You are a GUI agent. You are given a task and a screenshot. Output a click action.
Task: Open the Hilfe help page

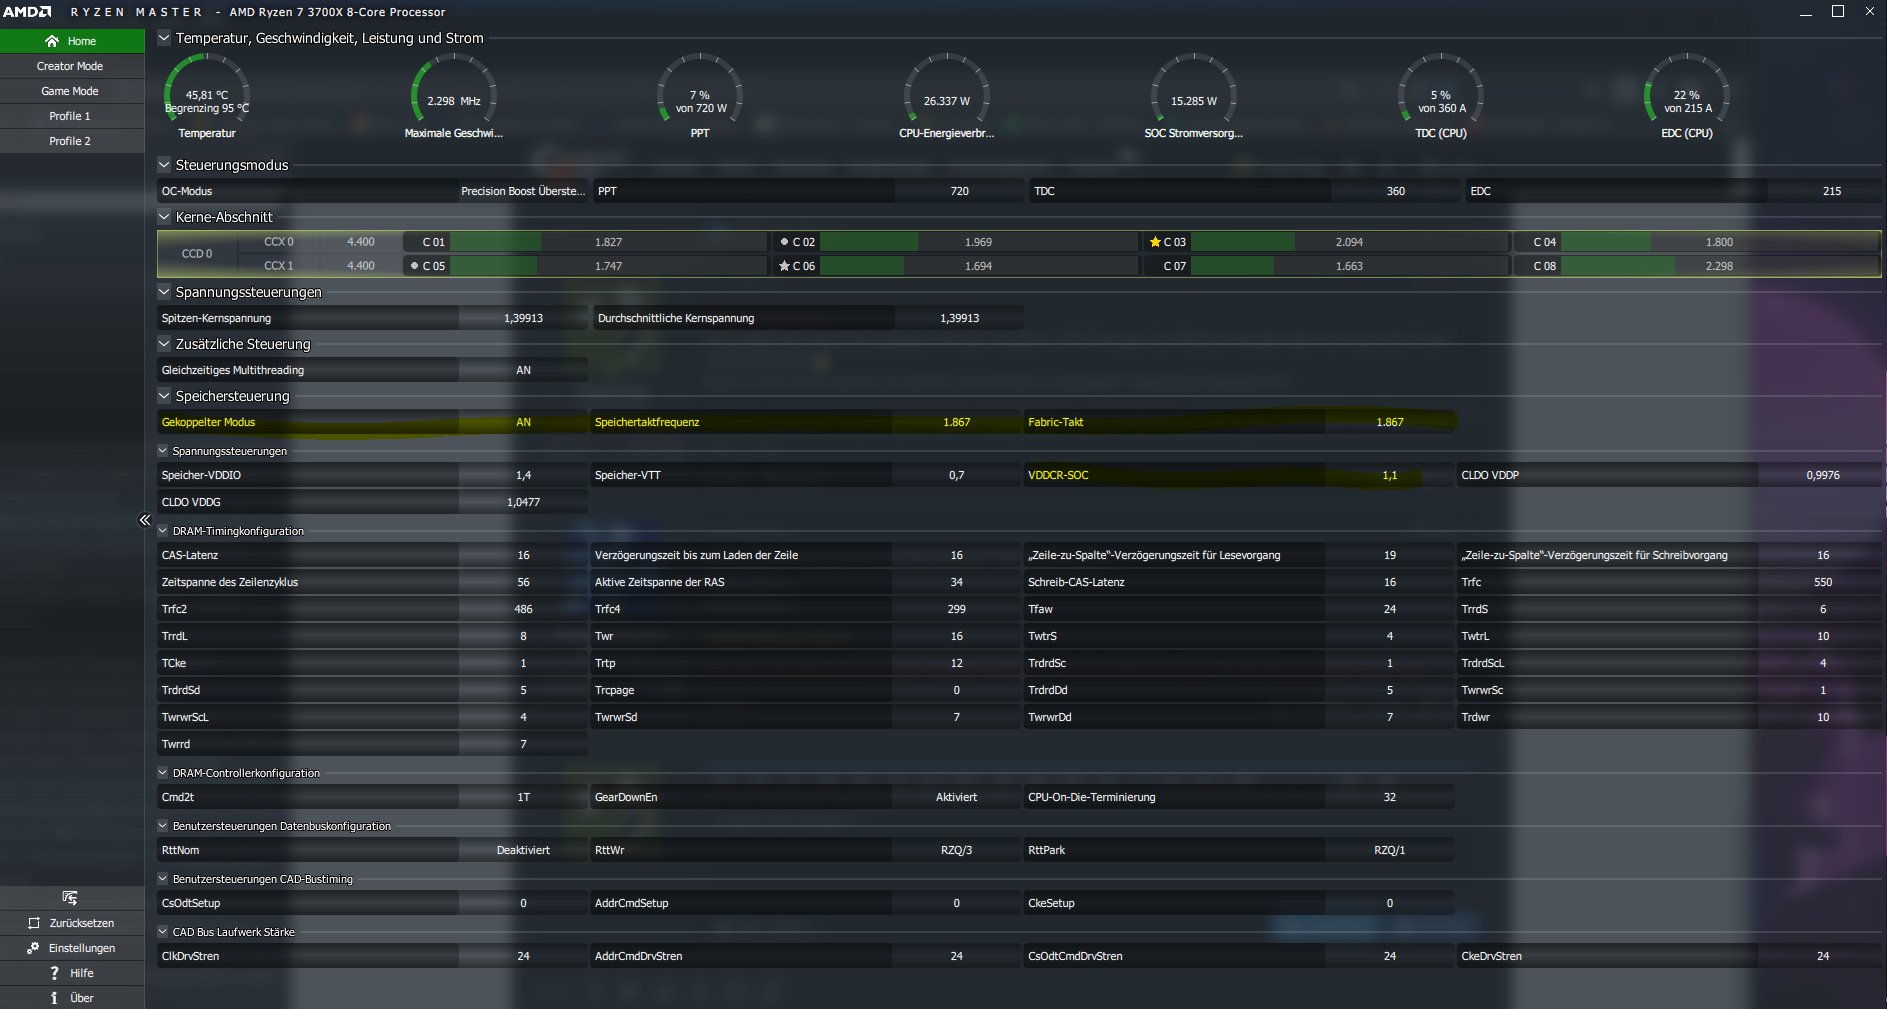(x=72, y=973)
